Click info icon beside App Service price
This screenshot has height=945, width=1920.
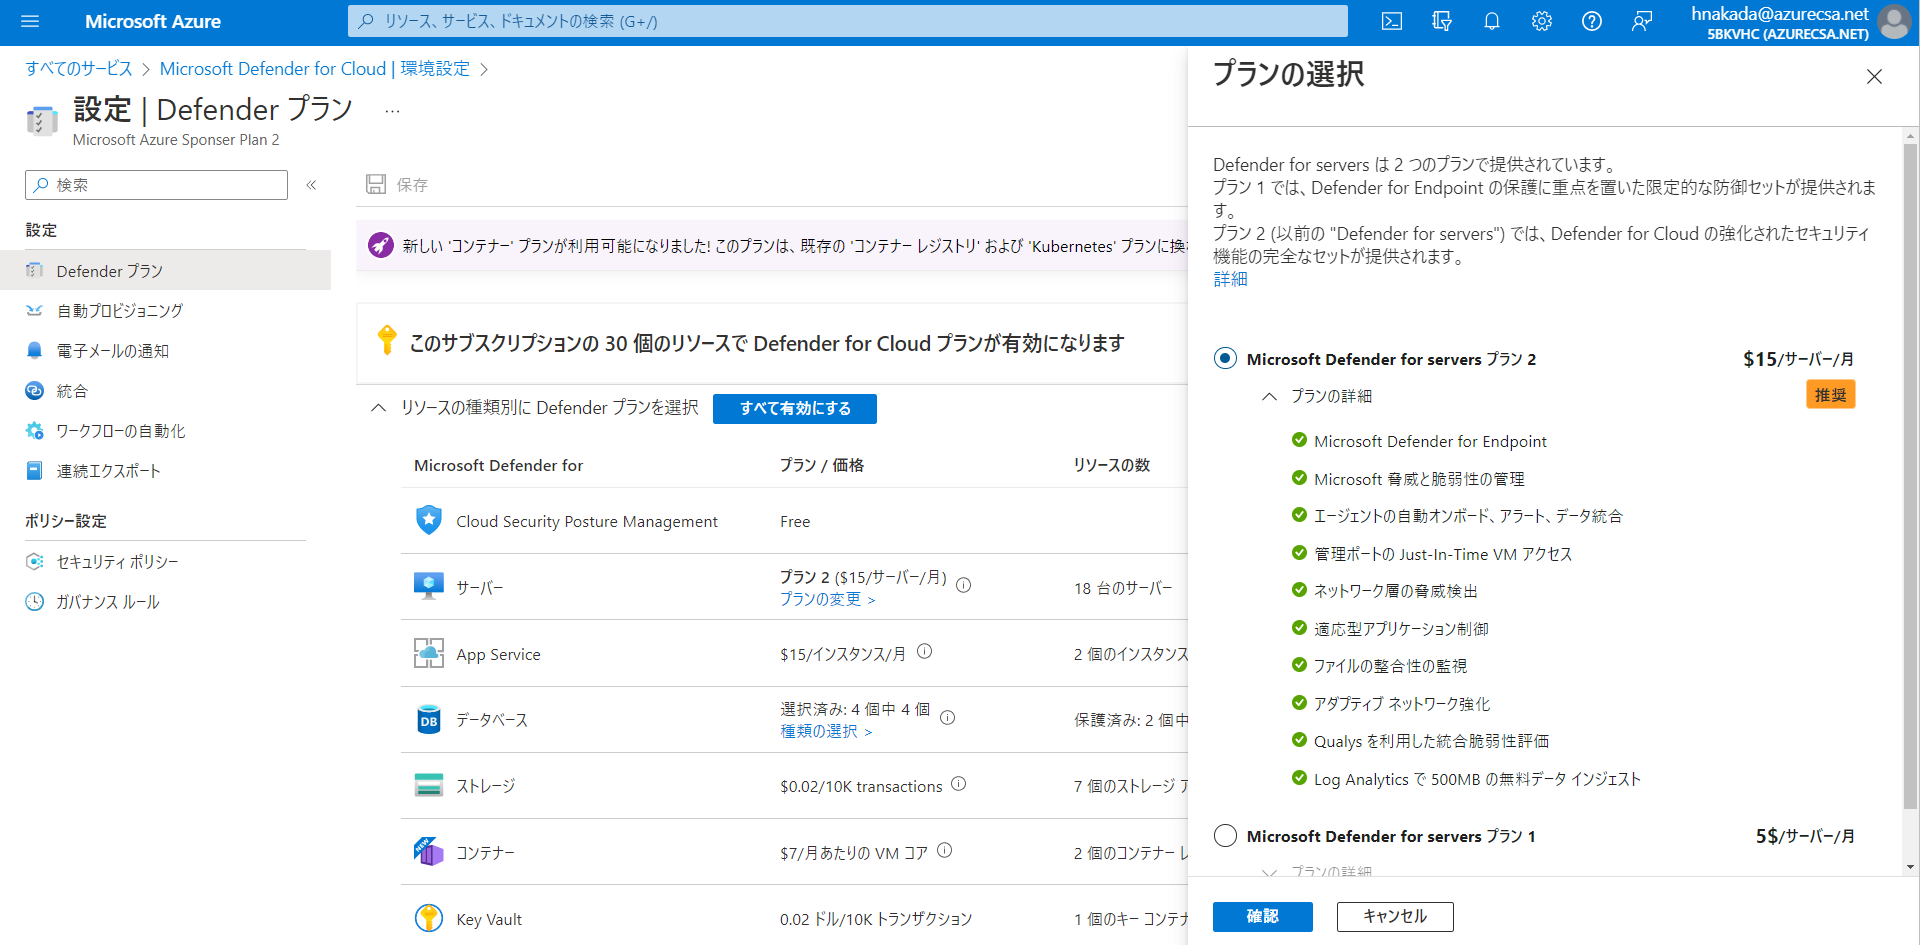(925, 651)
